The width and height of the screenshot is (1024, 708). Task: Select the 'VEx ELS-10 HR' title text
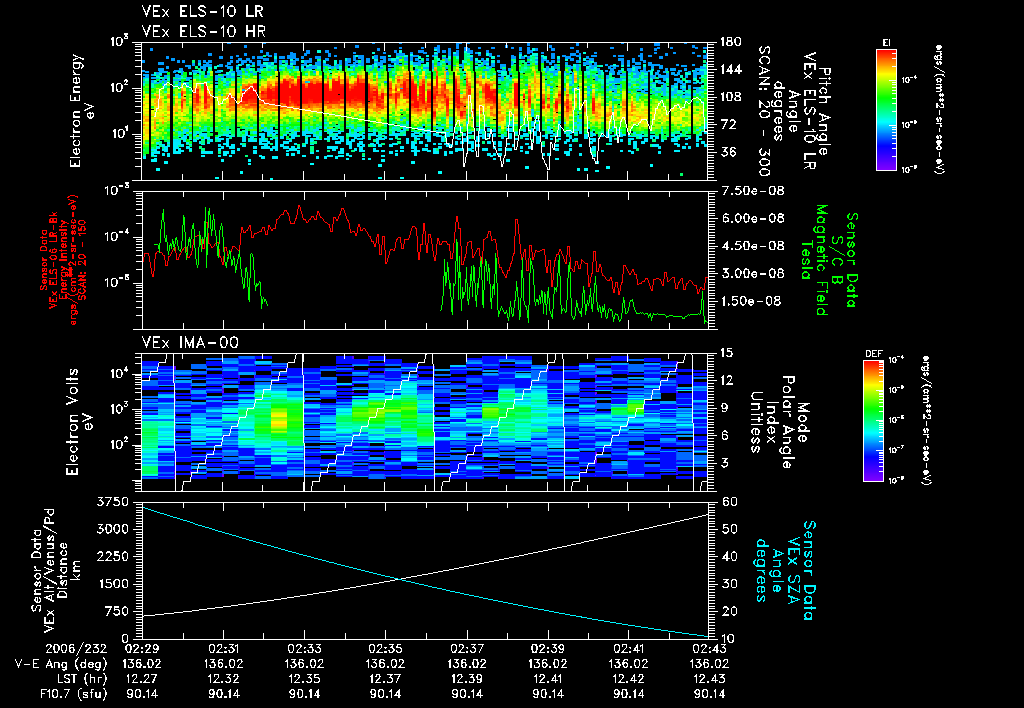204,31
